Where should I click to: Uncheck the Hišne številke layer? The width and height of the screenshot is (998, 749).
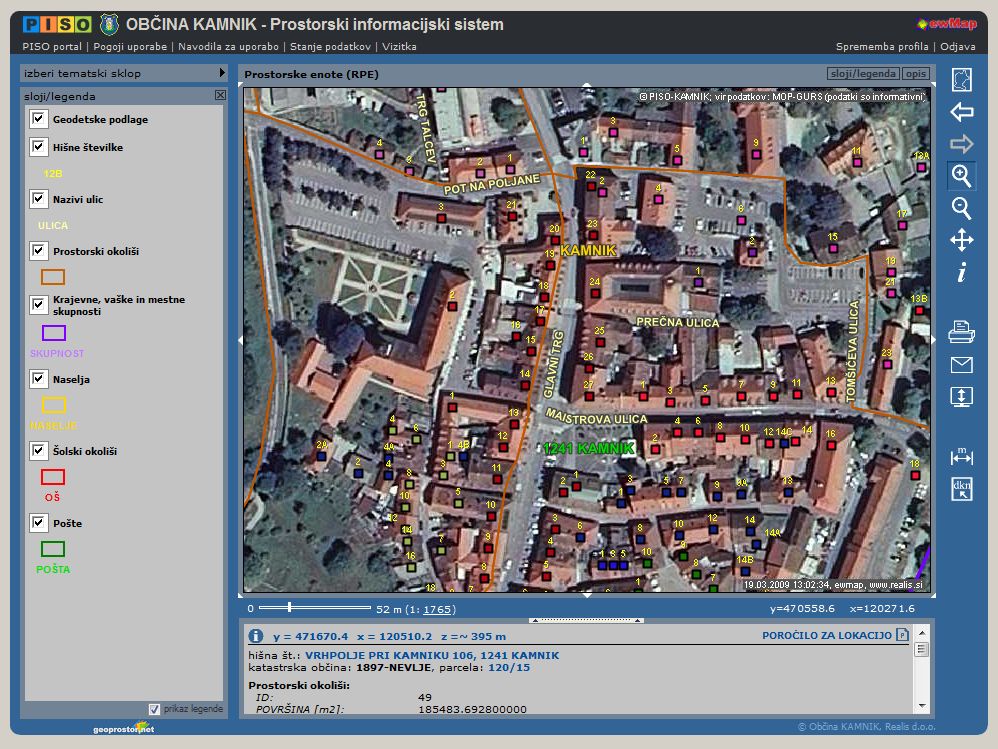(39, 147)
